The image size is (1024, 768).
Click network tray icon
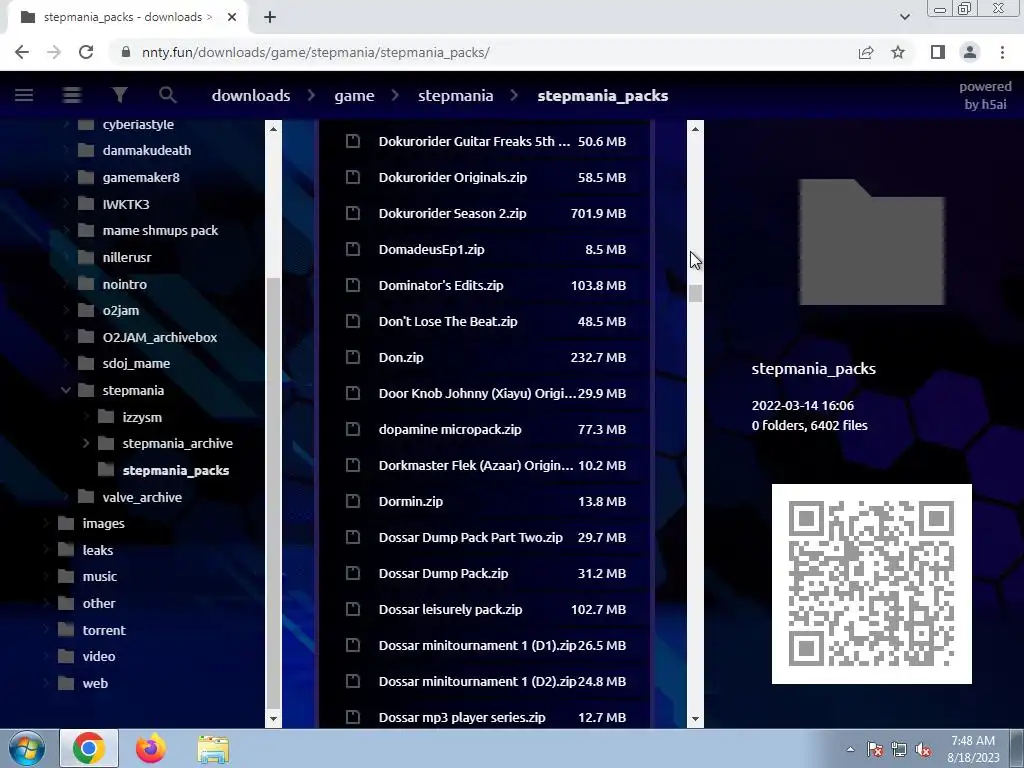[x=899, y=750]
